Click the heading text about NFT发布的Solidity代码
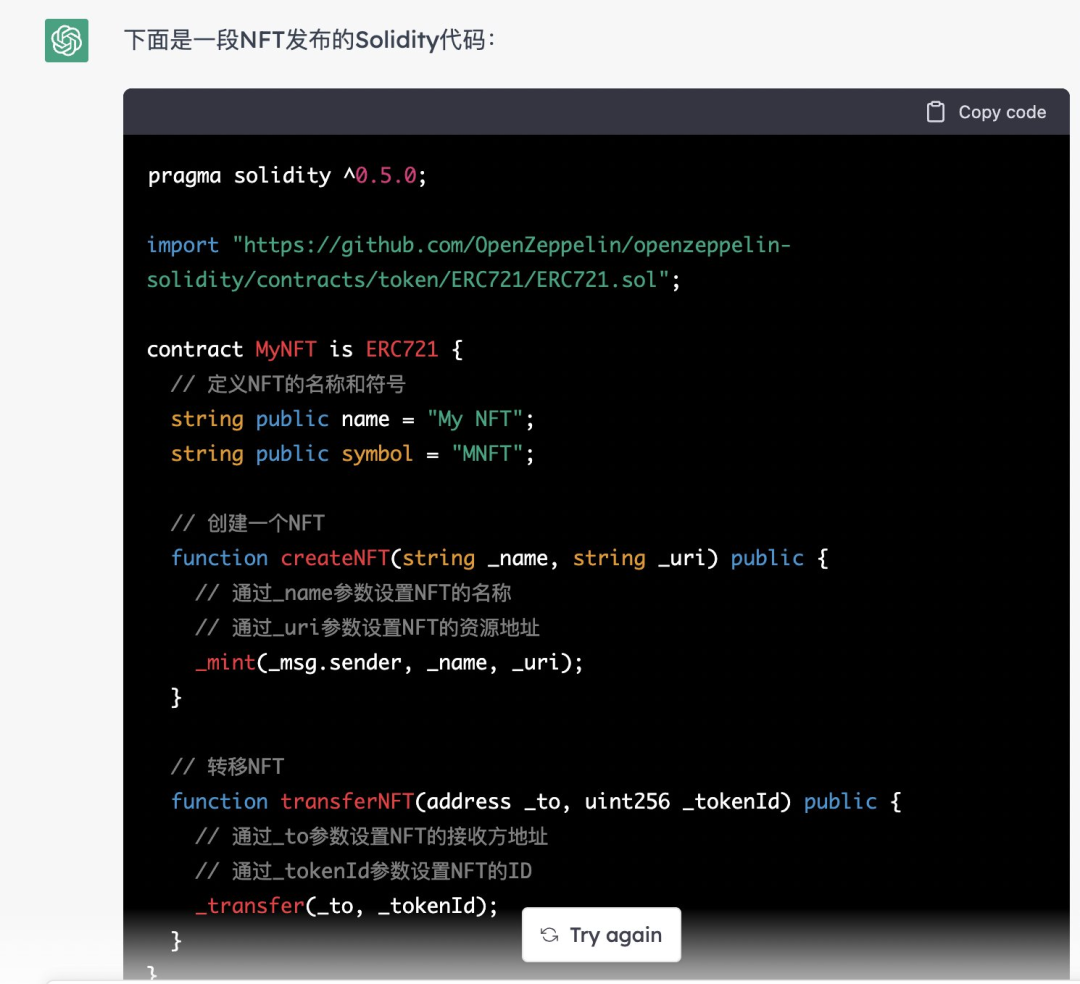1080x984 pixels. coord(309,40)
